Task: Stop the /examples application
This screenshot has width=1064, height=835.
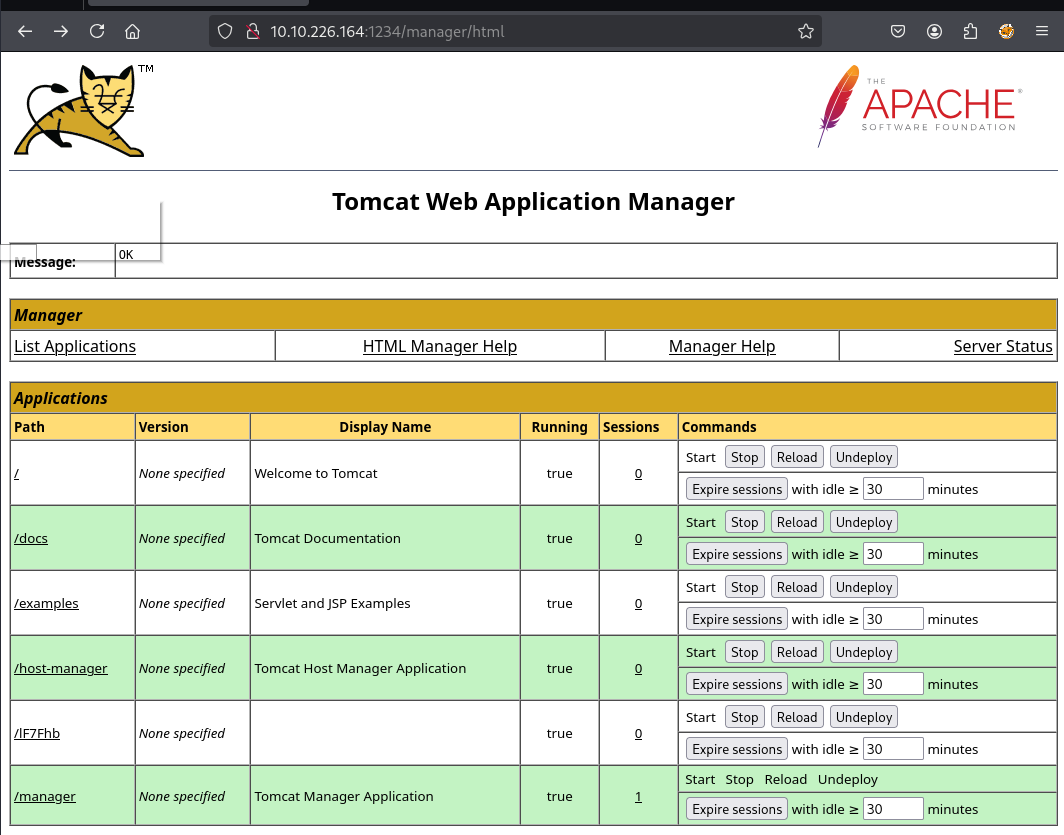Action: (x=744, y=587)
